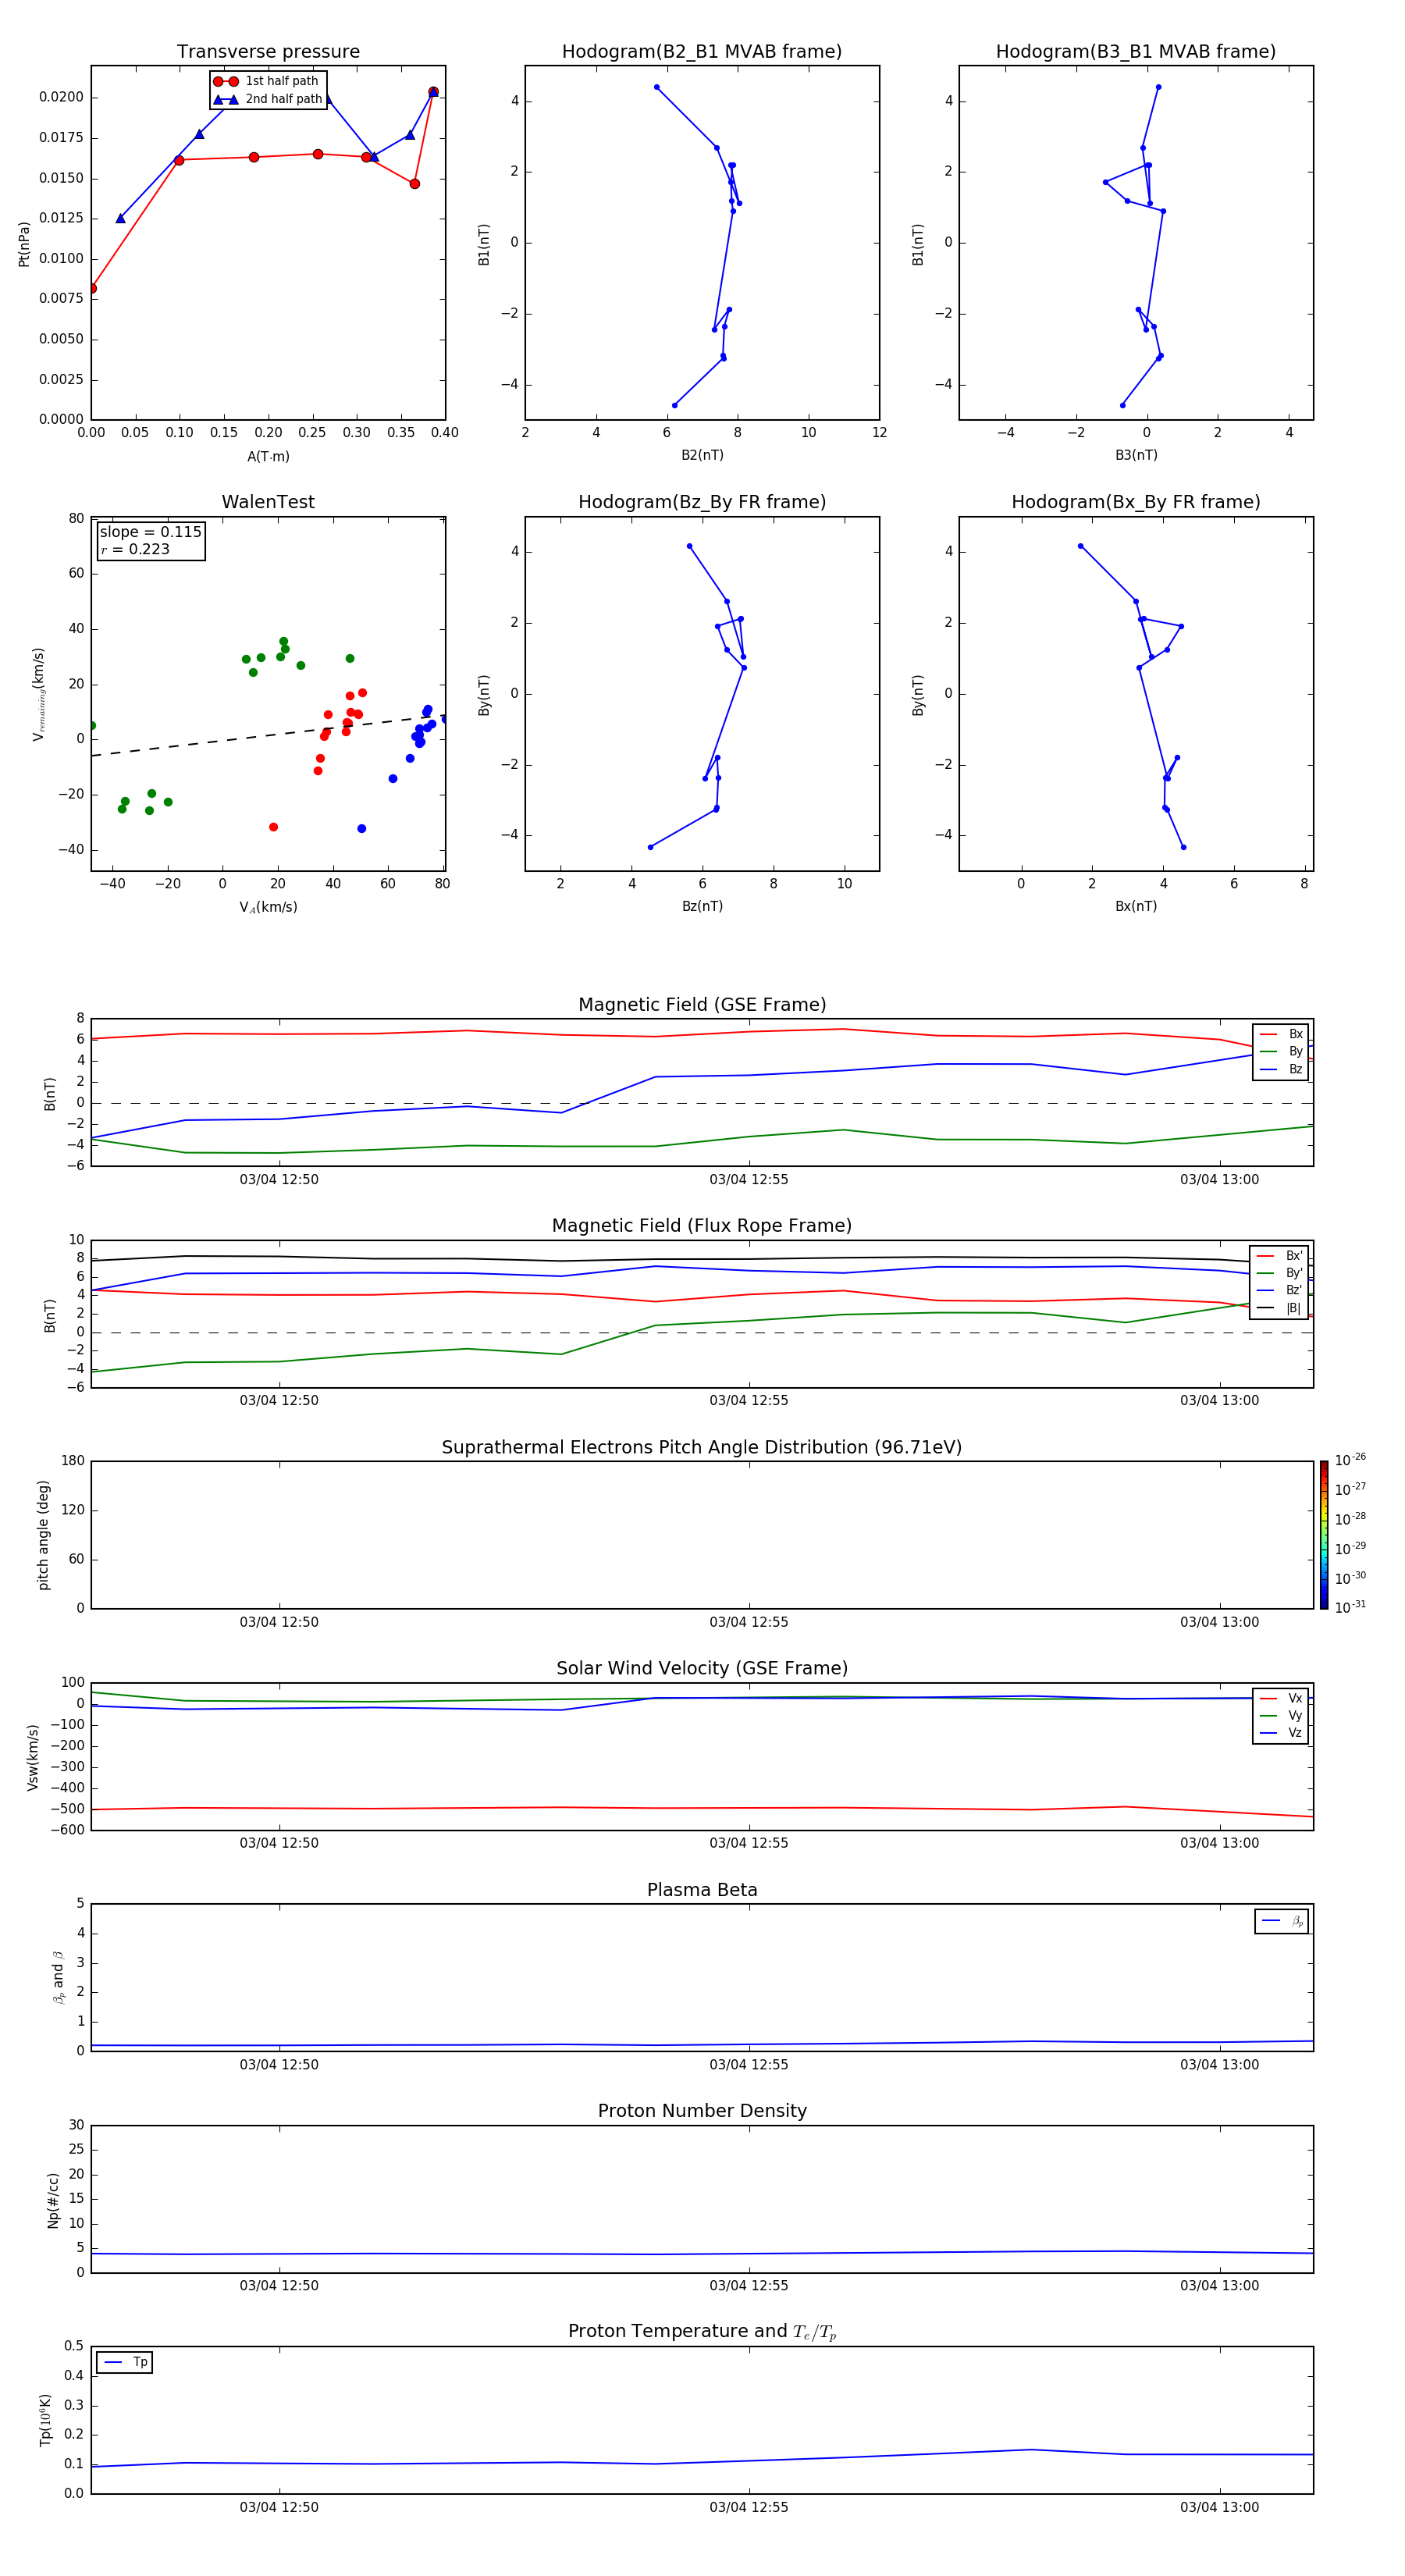1405x2576 pixels.
Task: Click the "Hodogram(B3_B1 MVAB frame)" title
Action: [1136, 52]
